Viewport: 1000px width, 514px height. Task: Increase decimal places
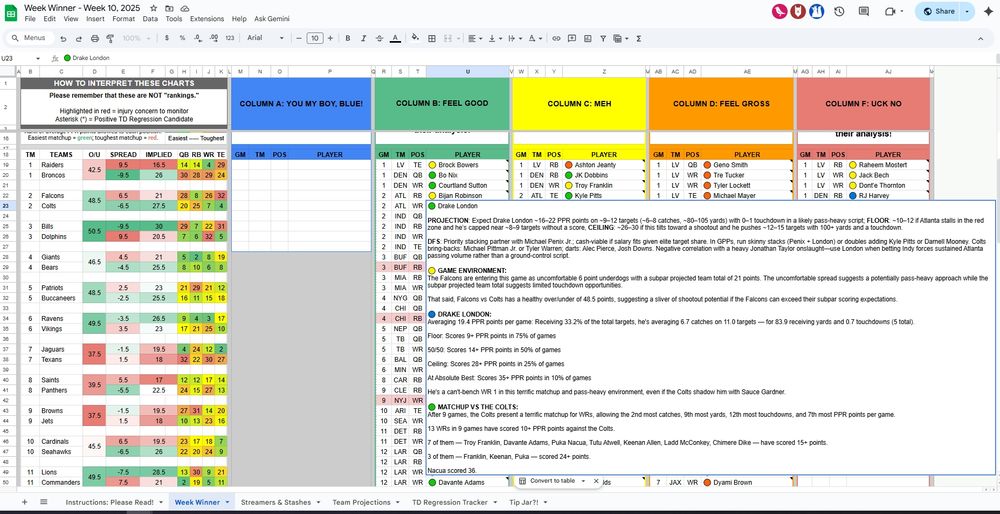coord(214,38)
